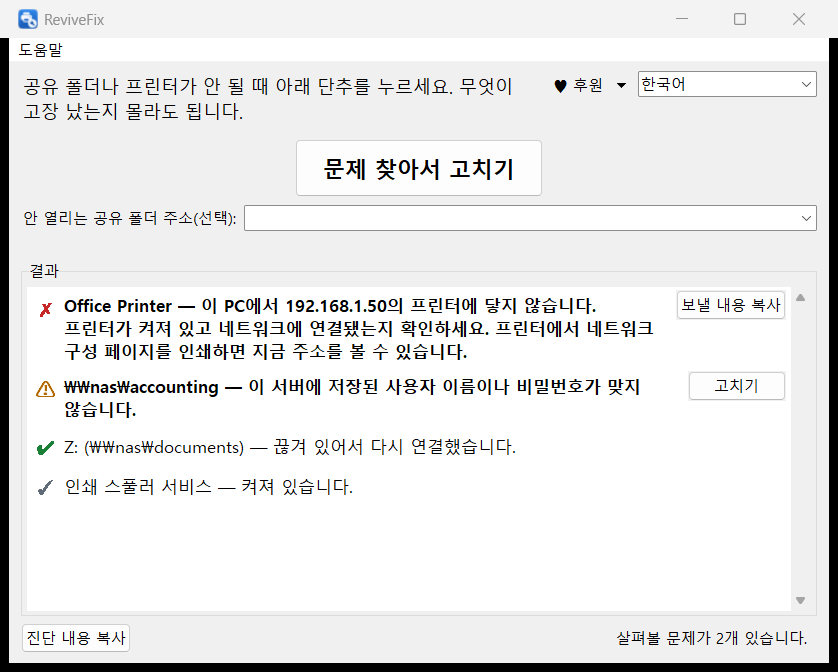The height and width of the screenshot is (672, 838).
Task: Click the ReviveFix app icon in title bar
Action: coord(27,19)
